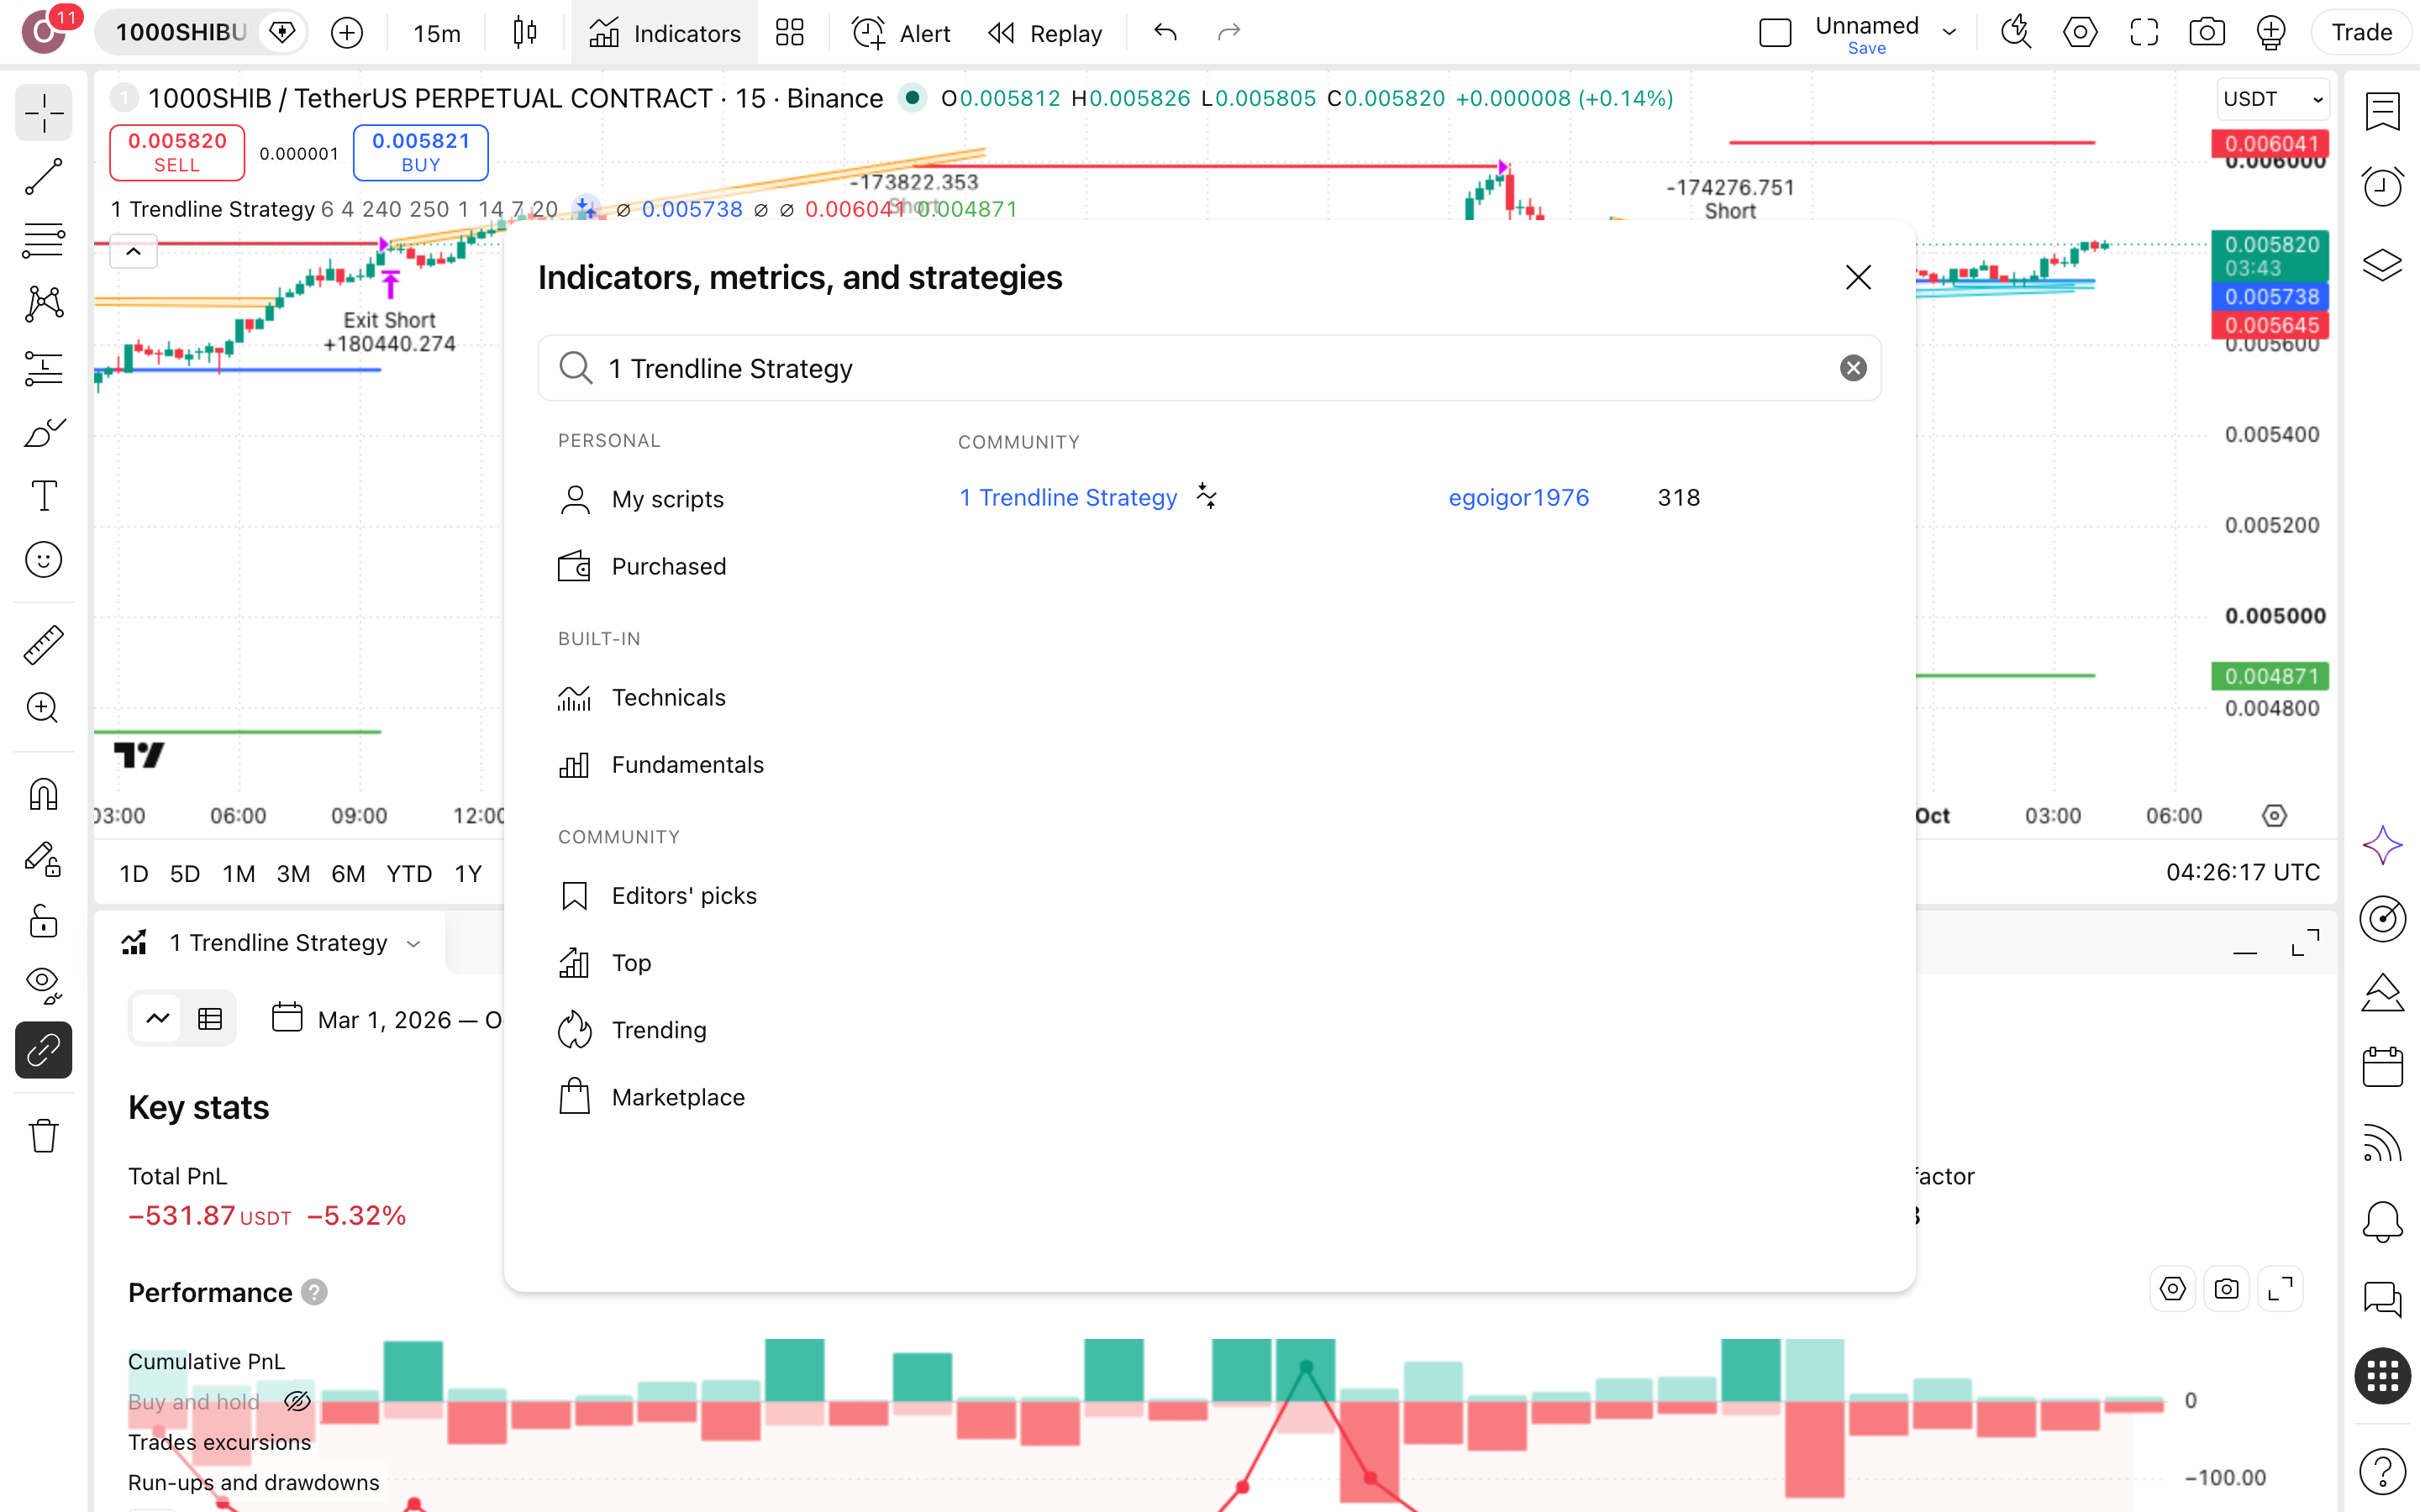Open the emoji icons tool
The height and width of the screenshot is (1512, 2420).
[43, 560]
